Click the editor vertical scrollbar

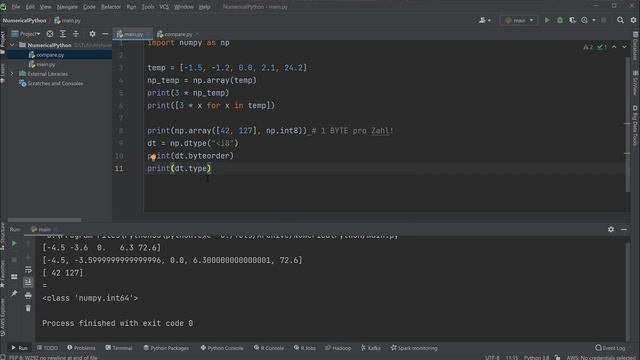pos(628,124)
